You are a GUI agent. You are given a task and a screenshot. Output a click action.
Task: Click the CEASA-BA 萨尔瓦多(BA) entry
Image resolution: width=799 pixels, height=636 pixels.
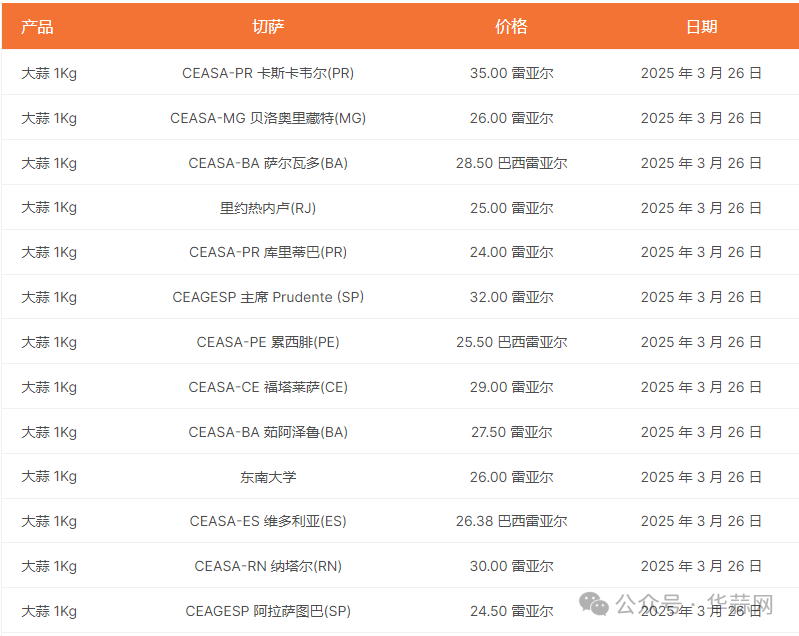[268, 163]
